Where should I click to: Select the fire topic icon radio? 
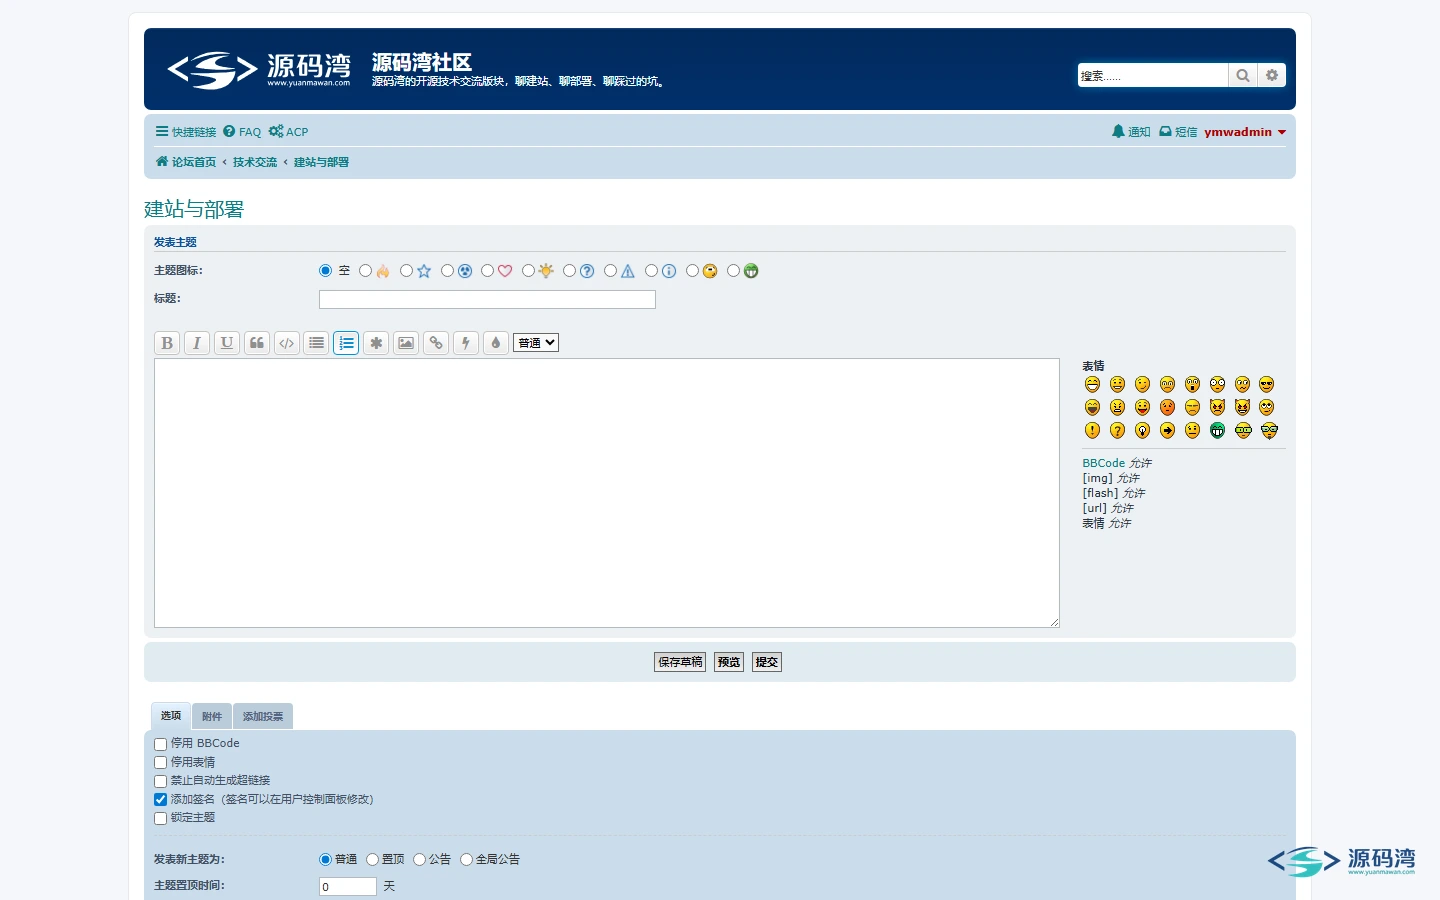(x=366, y=271)
